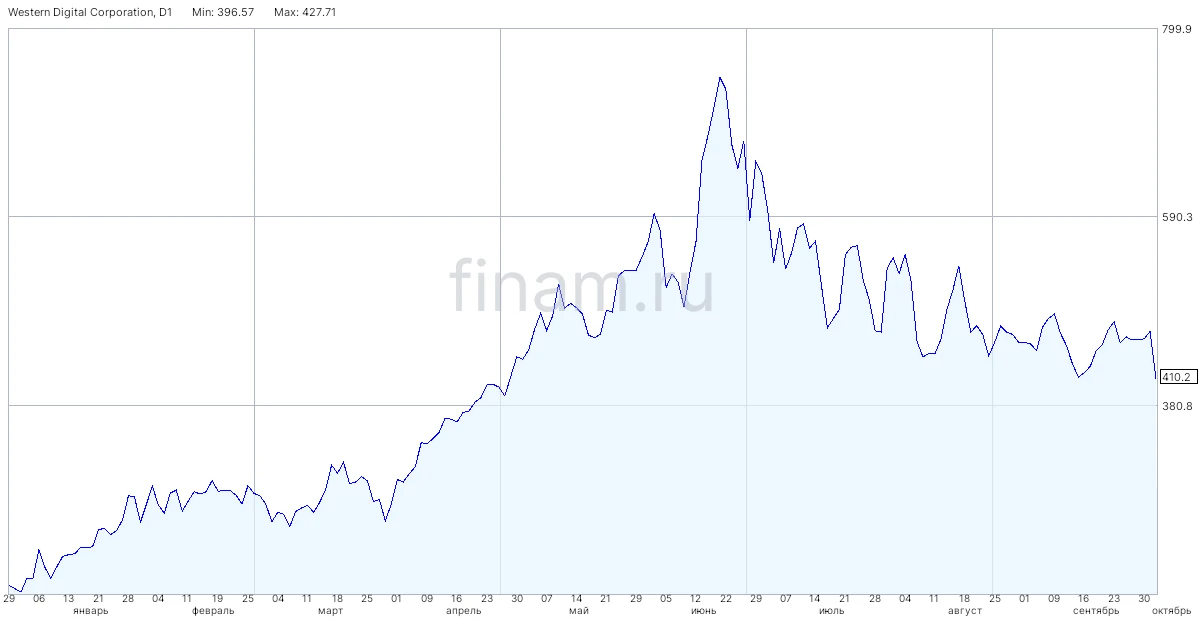Viewport: 1200px width, 630px height.
Task: Click the "Min: 396.57" value
Action: [x=223, y=13]
